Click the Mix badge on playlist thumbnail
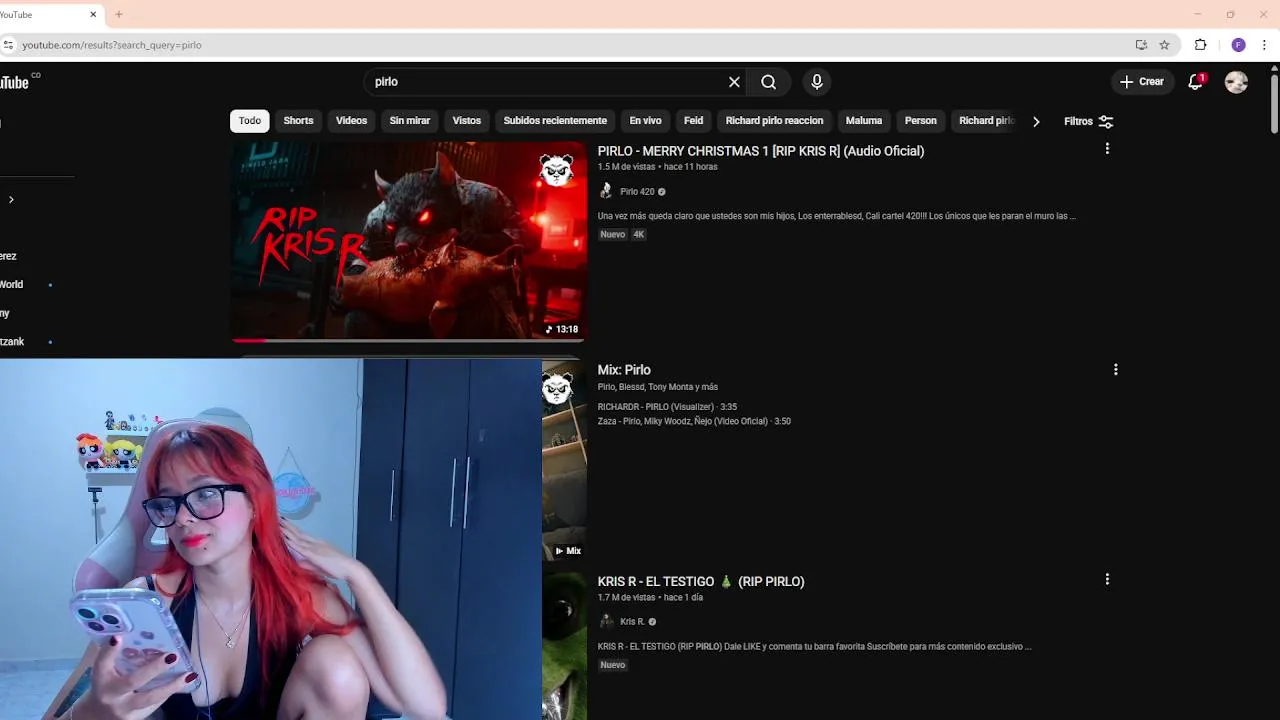Viewport: 1280px width, 720px height. pyautogui.click(x=567, y=551)
